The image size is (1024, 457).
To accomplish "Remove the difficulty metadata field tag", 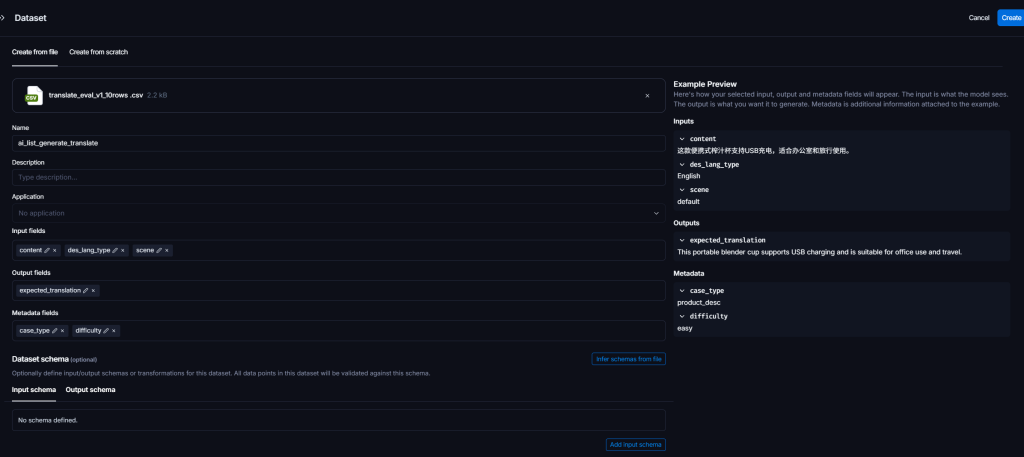I will tap(114, 330).
